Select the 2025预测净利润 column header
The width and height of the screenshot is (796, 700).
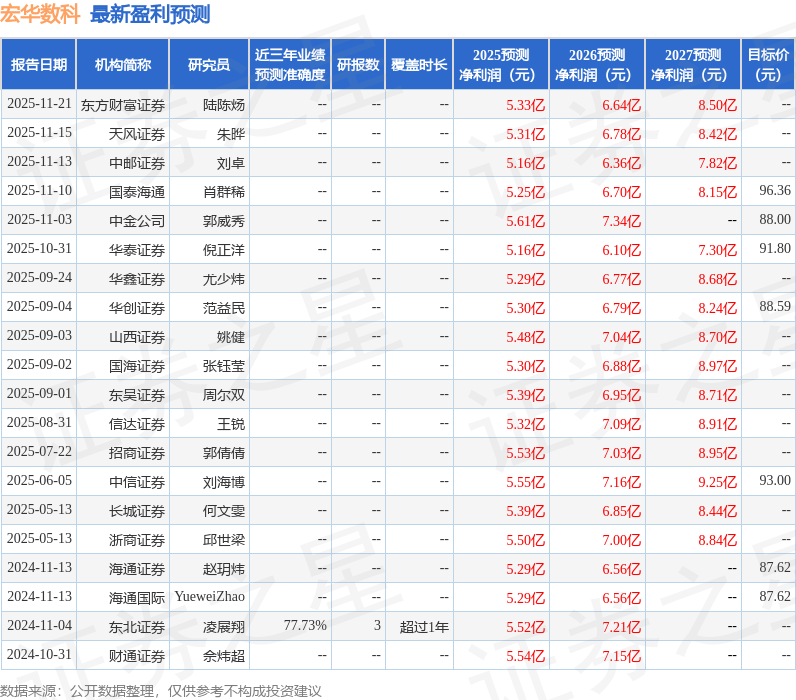coord(501,64)
